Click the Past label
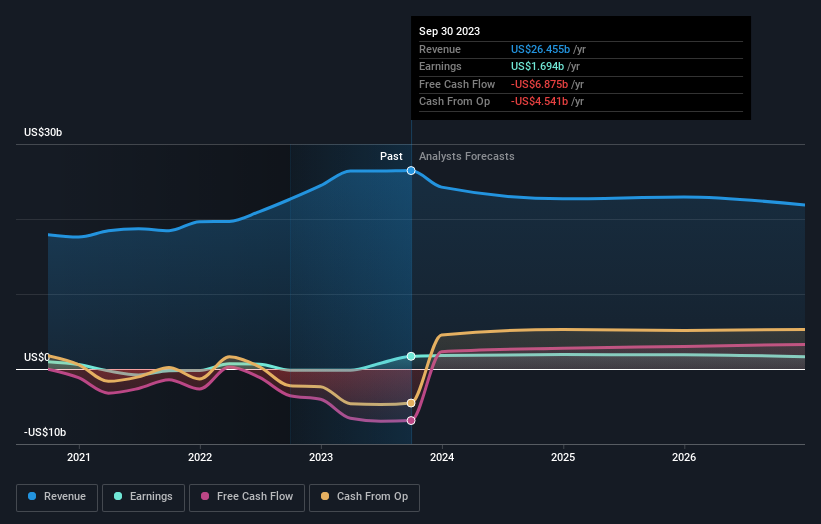The height and width of the screenshot is (524, 821). click(391, 157)
